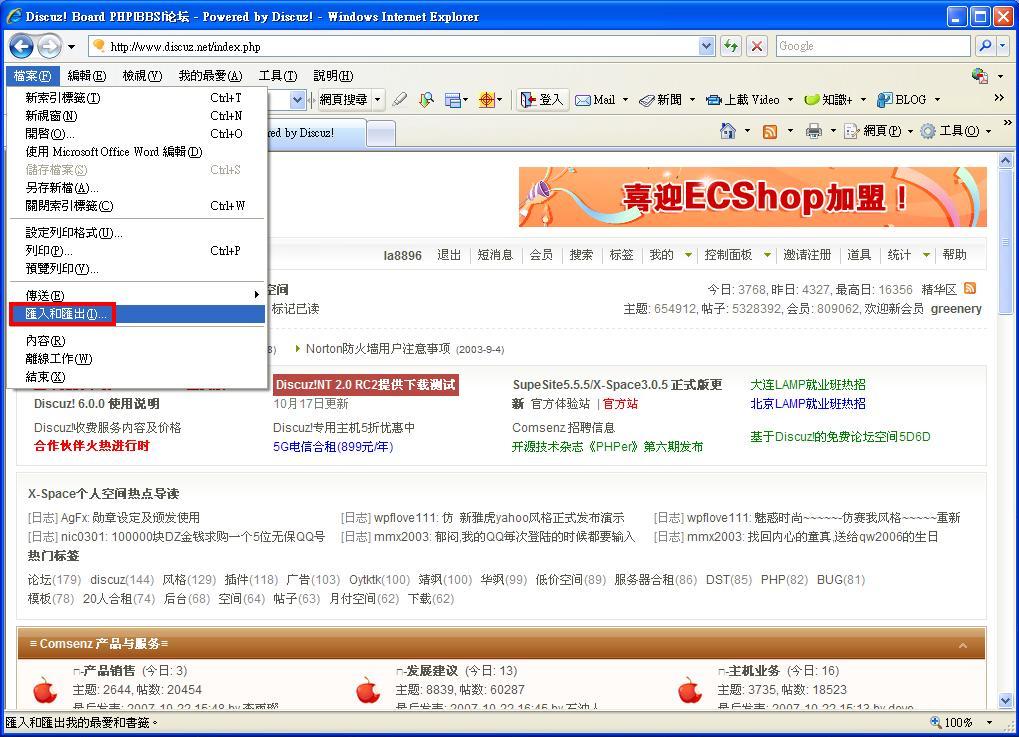The height and width of the screenshot is (737, 1019).
Task: Click the apple icon beside 产品销售
Action: point(45,690)
